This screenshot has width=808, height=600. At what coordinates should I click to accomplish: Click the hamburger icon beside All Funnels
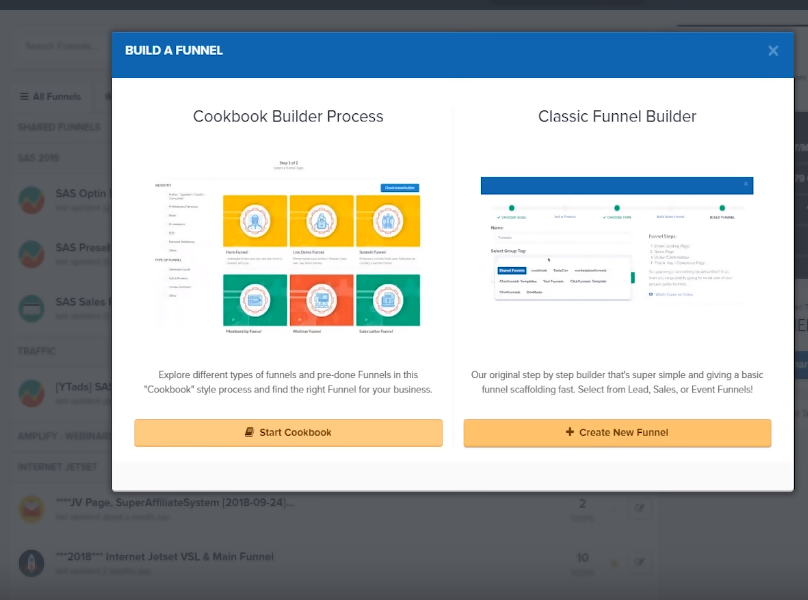coord(24,96)
